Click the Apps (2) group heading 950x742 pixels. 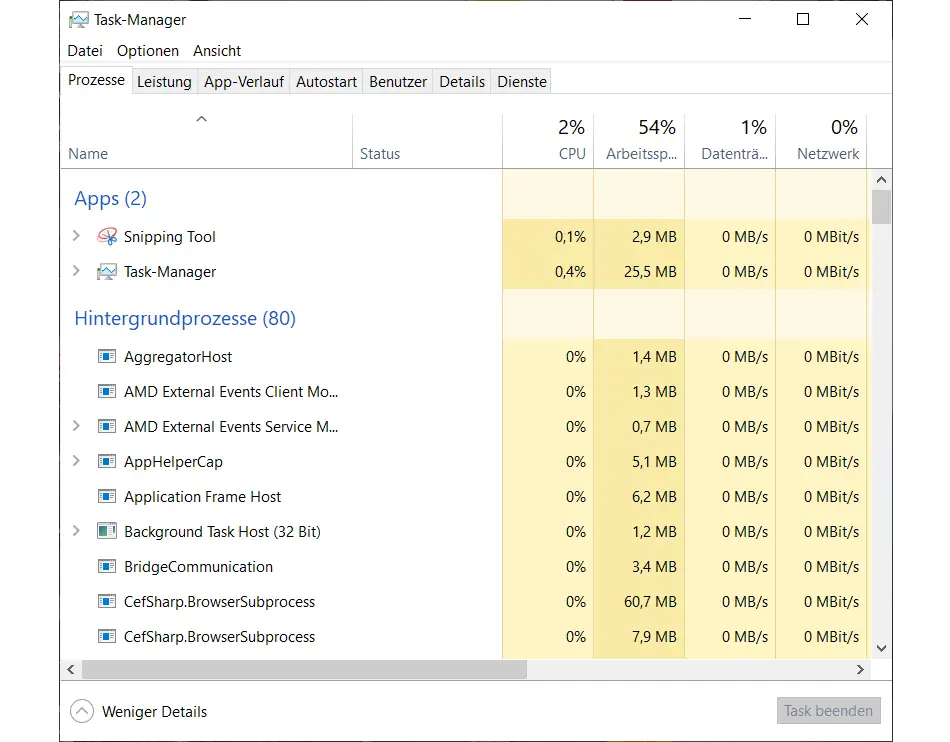[x=110, y=199]
